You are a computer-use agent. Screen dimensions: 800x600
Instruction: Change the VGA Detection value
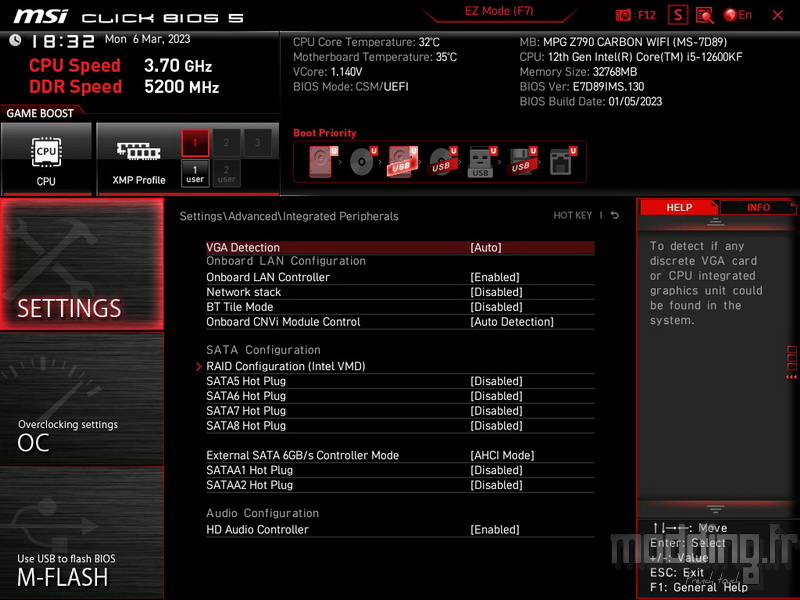click(400, 247)
